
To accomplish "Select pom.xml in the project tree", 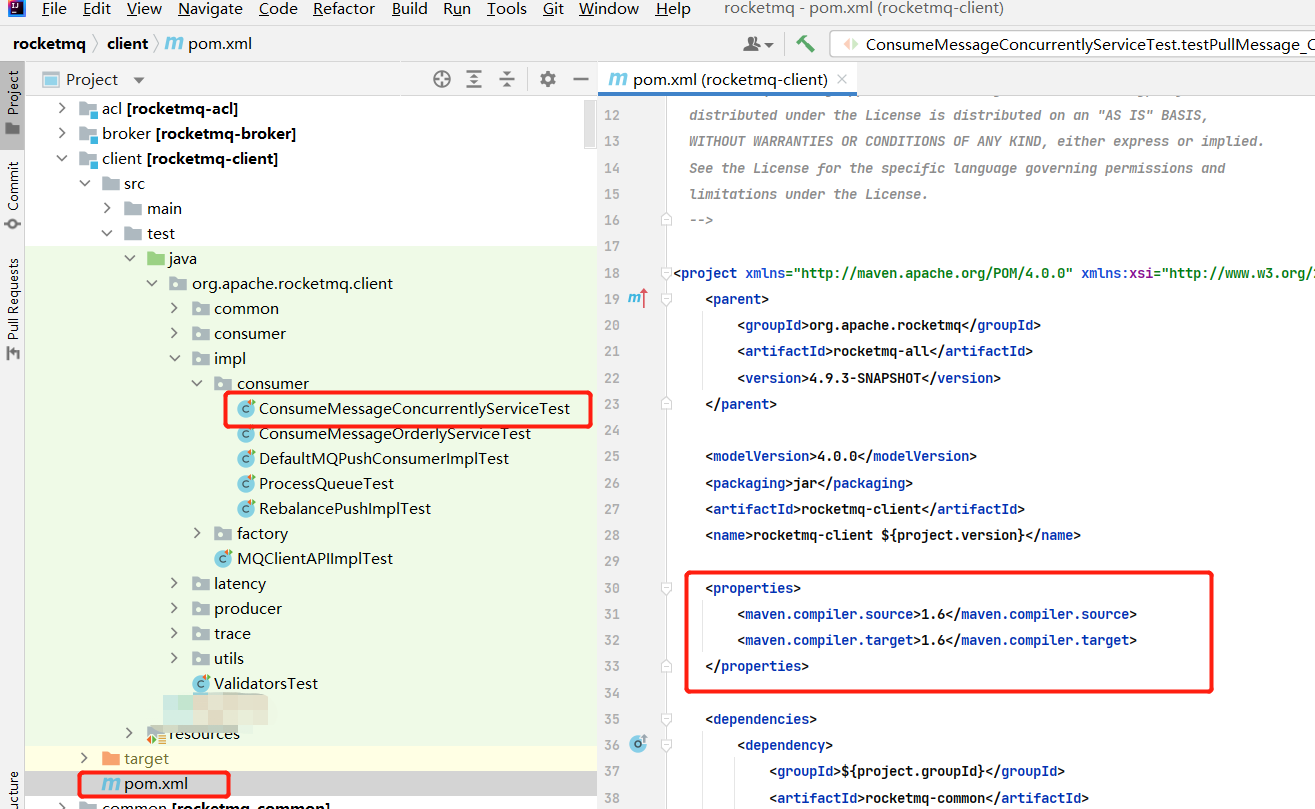I will click(144, 783).
